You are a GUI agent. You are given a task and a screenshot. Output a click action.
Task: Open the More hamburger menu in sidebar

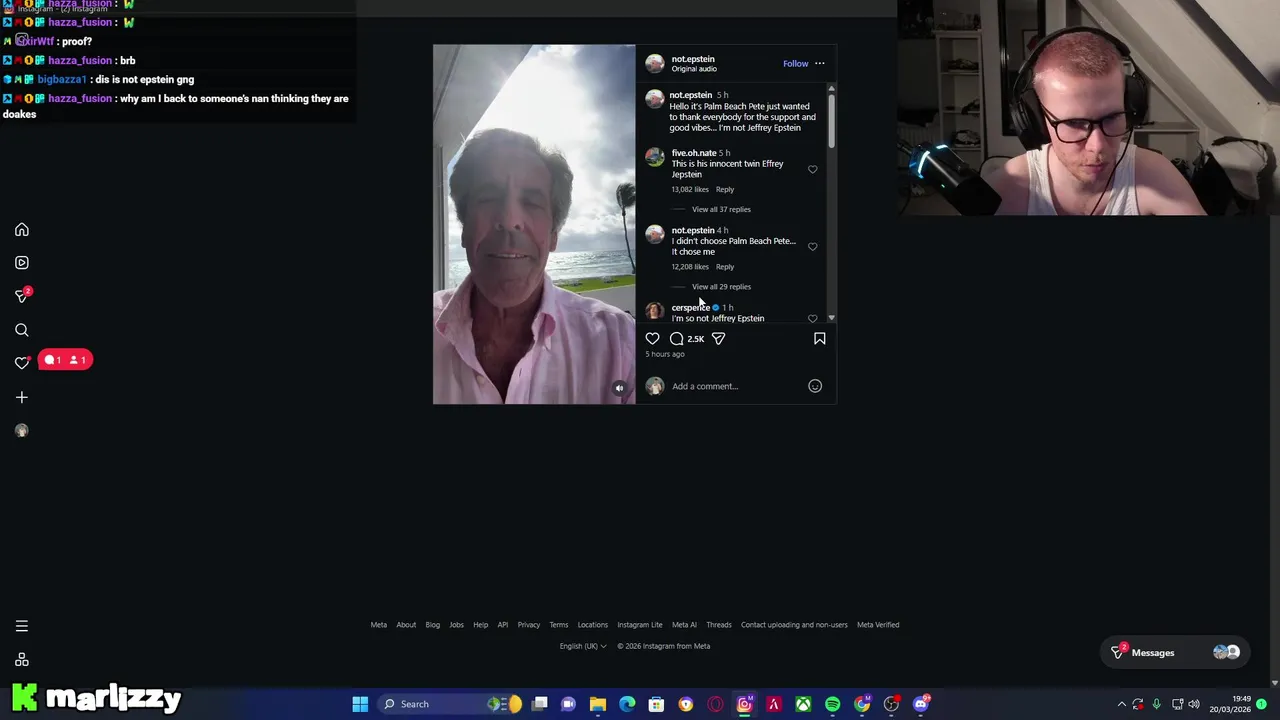pos(21,626)
